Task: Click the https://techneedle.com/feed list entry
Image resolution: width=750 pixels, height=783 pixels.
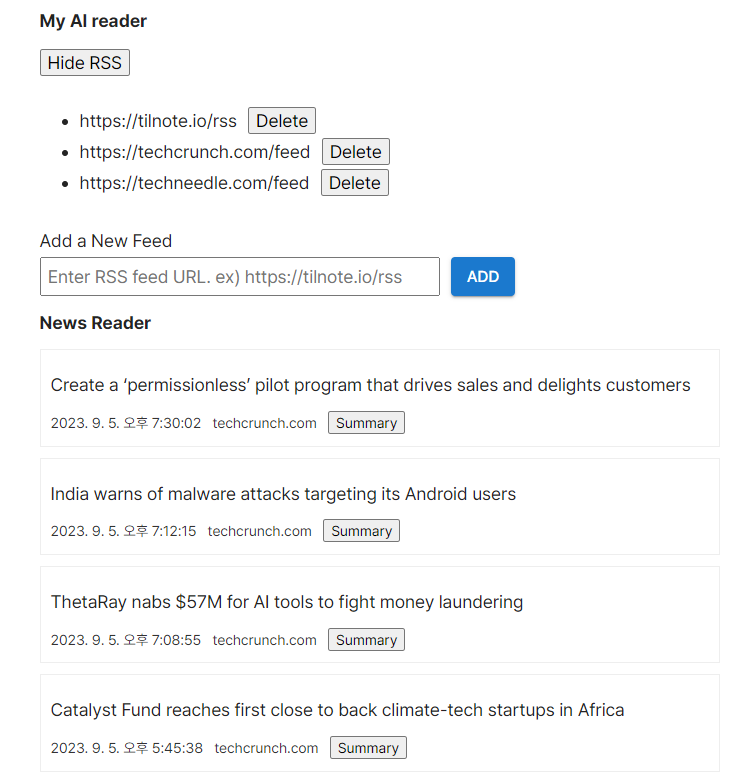Action: [194, 183]
